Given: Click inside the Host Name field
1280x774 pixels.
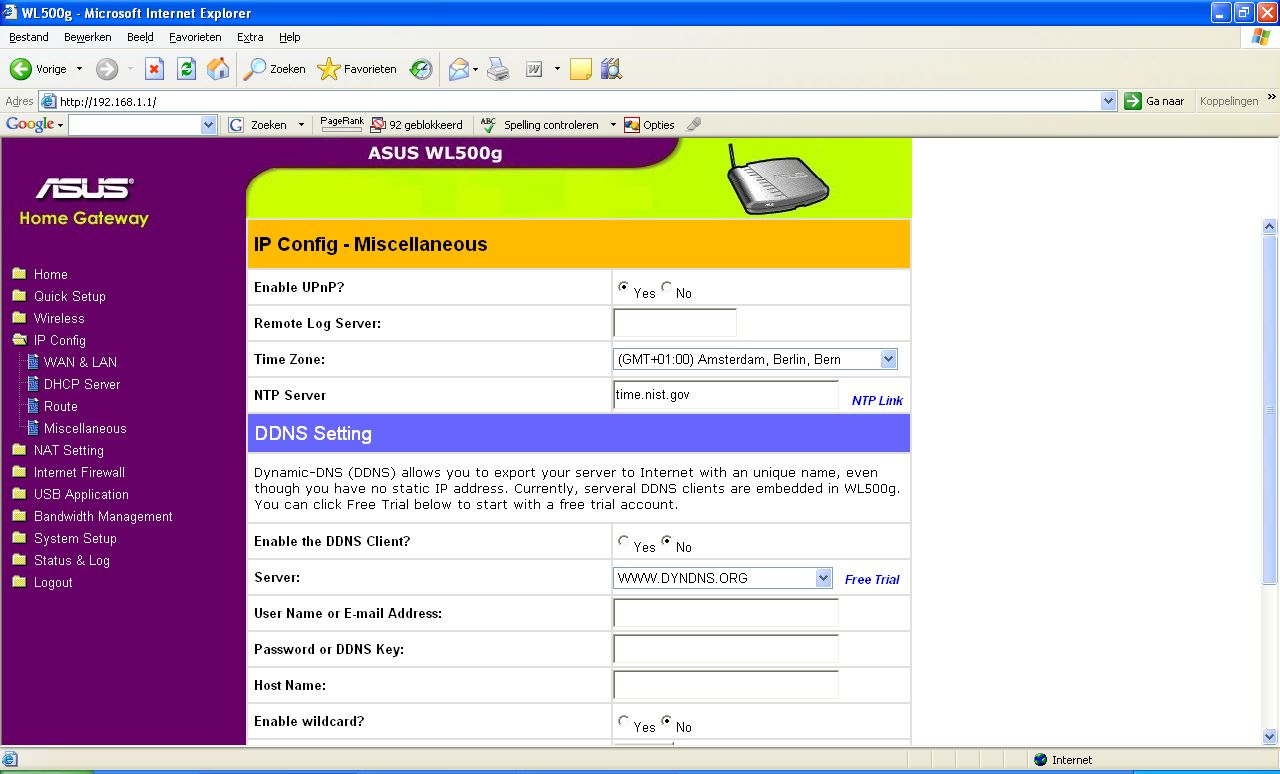Looking at the screenshot, I should (725, 684).
